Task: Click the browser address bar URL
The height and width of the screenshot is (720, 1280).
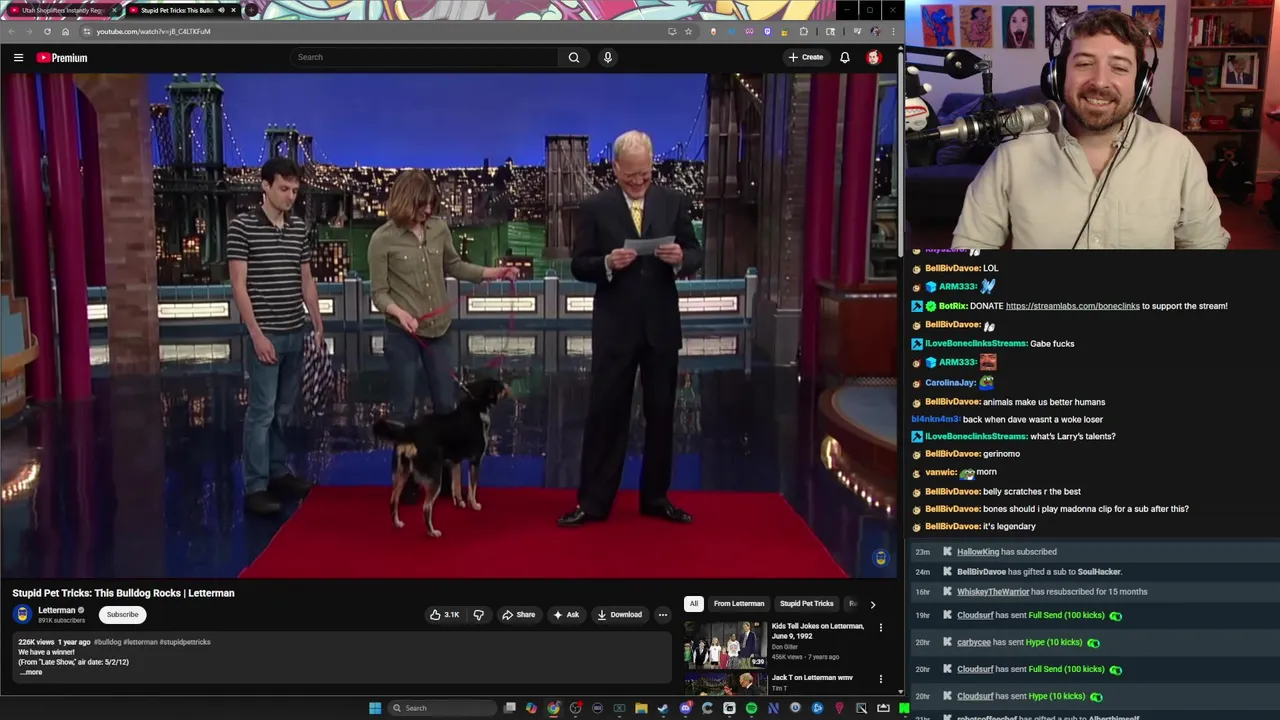Action: point(153,31)
